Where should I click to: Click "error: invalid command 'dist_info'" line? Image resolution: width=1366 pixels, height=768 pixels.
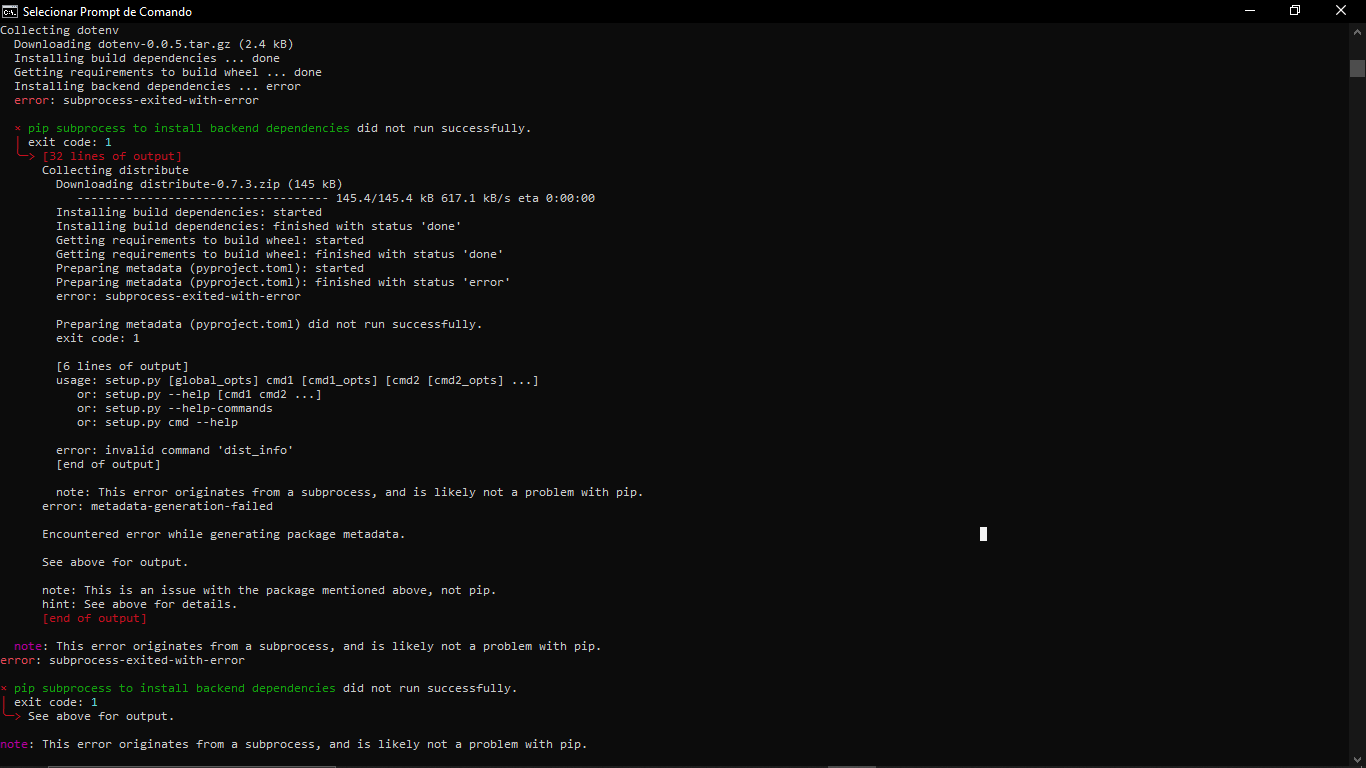click(175, 450)
